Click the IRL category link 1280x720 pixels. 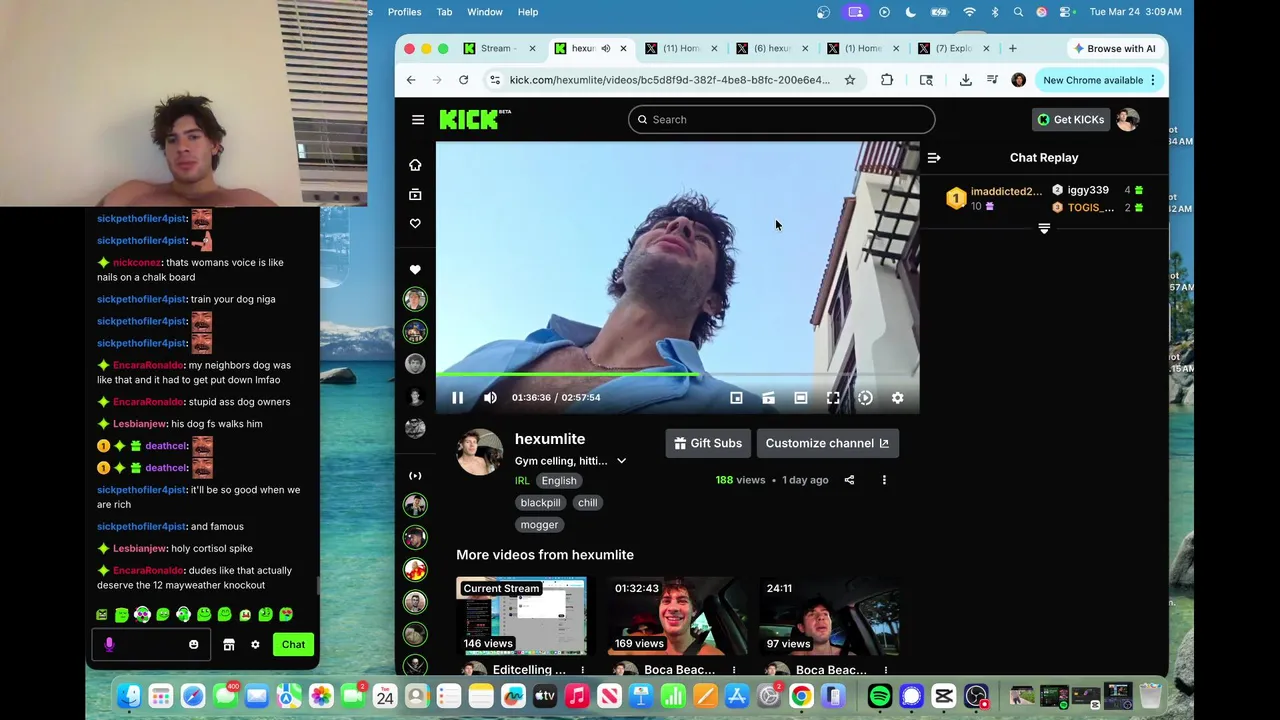[522, 481]
